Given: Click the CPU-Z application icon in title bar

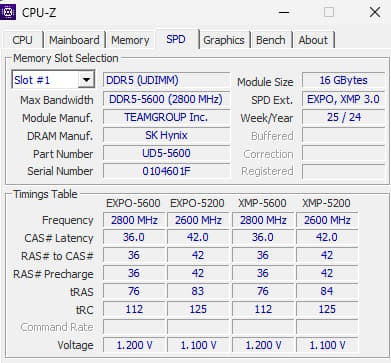Looking at the screenshot, I should [8, 12].
